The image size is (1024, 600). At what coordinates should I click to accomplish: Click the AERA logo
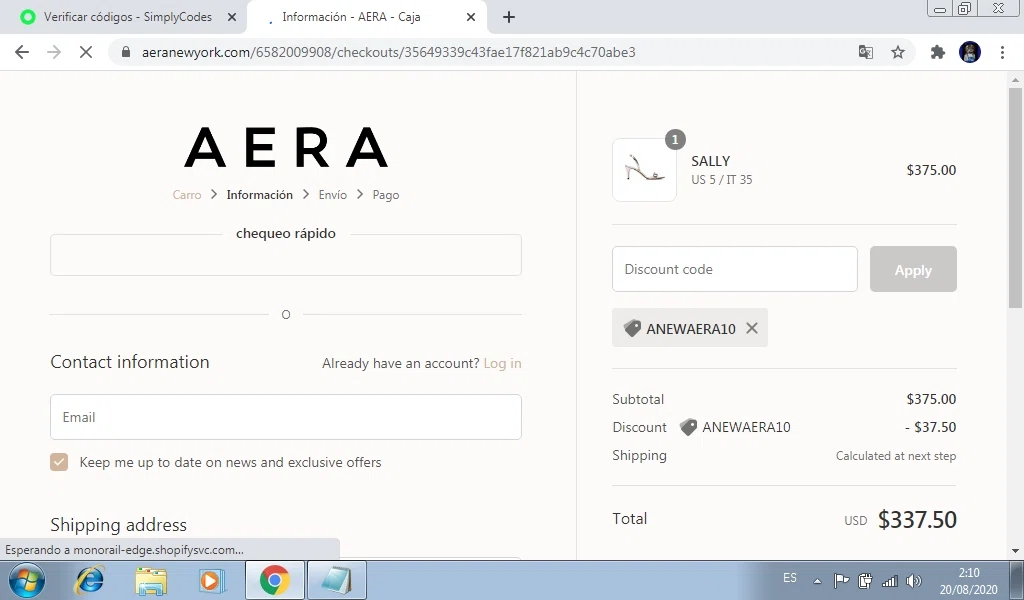click(x=286, y=147)
